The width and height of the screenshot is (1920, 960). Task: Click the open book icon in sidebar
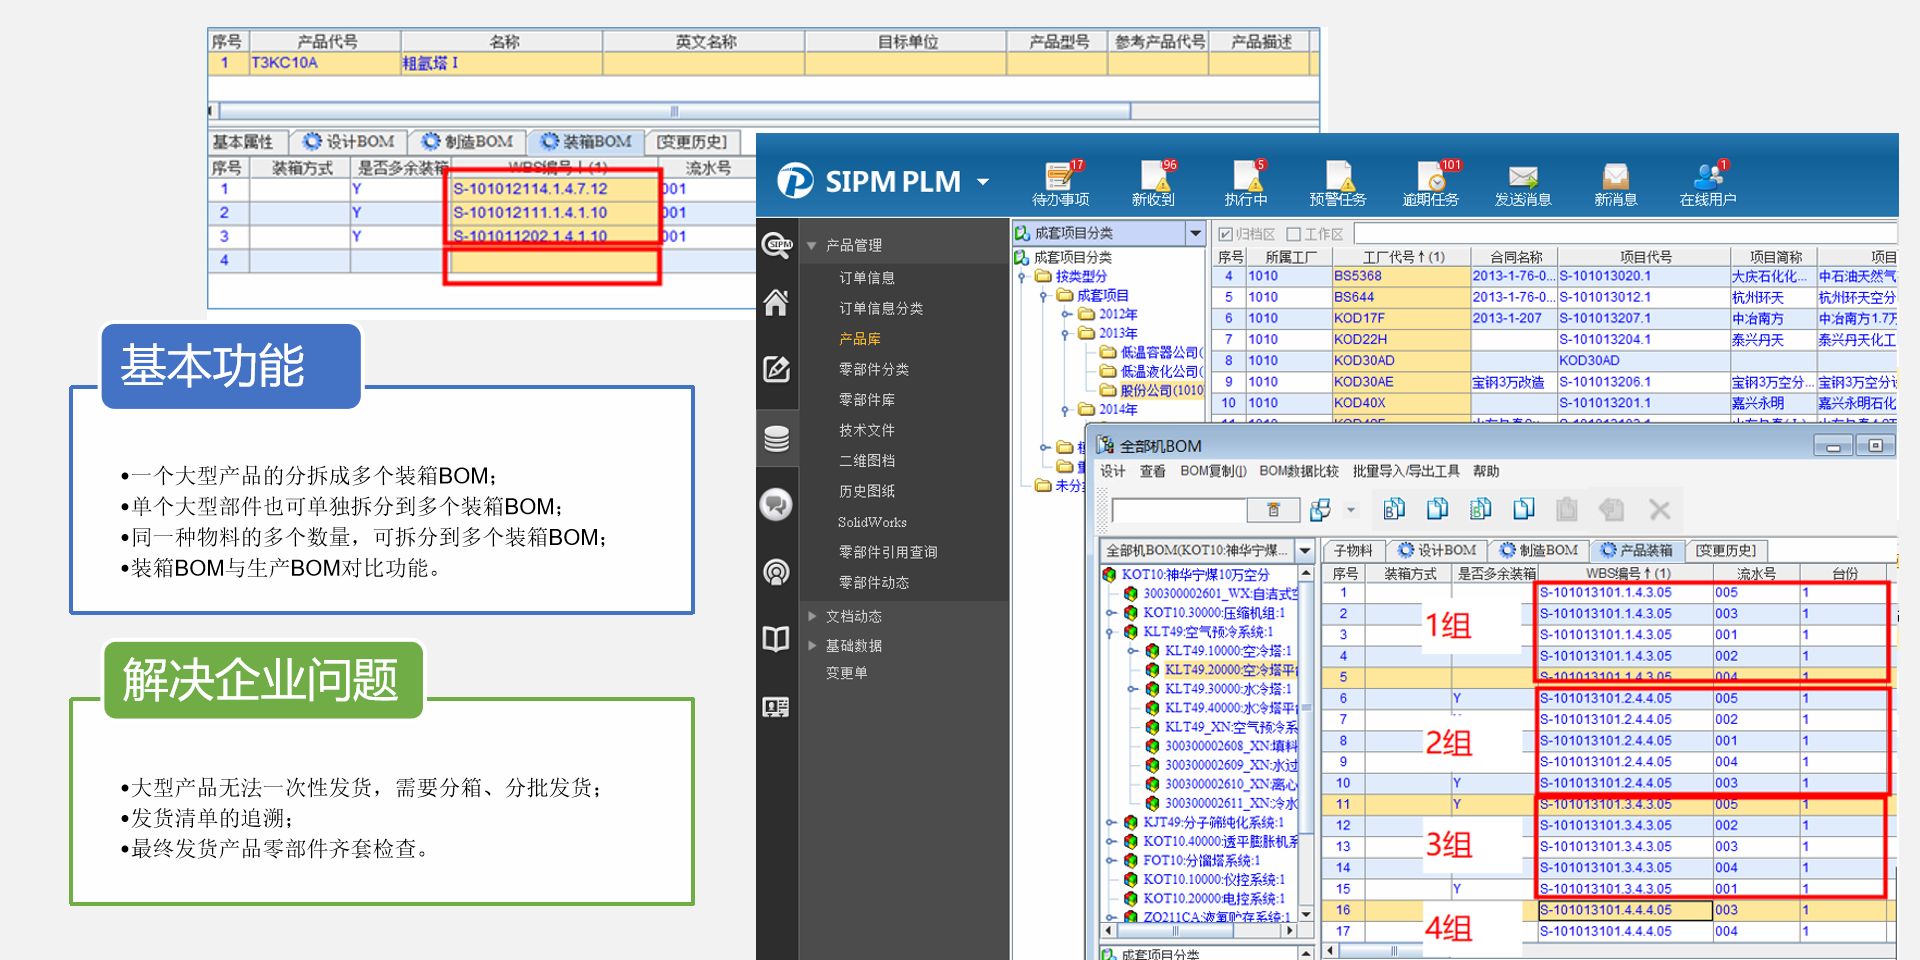777,639
